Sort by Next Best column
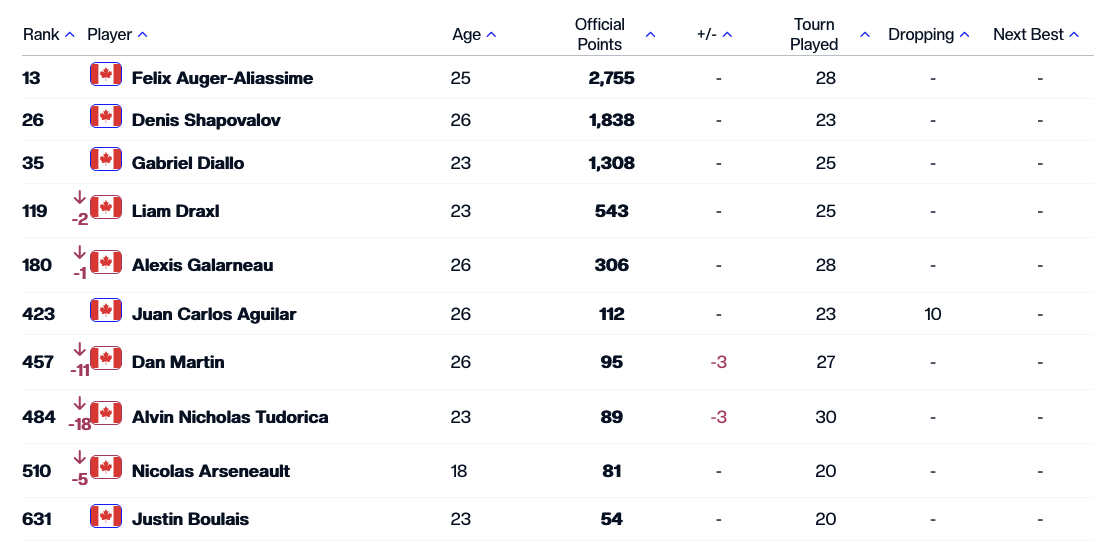The height and width of the screenshot is (560, 1114). (x=1074, y=35)
